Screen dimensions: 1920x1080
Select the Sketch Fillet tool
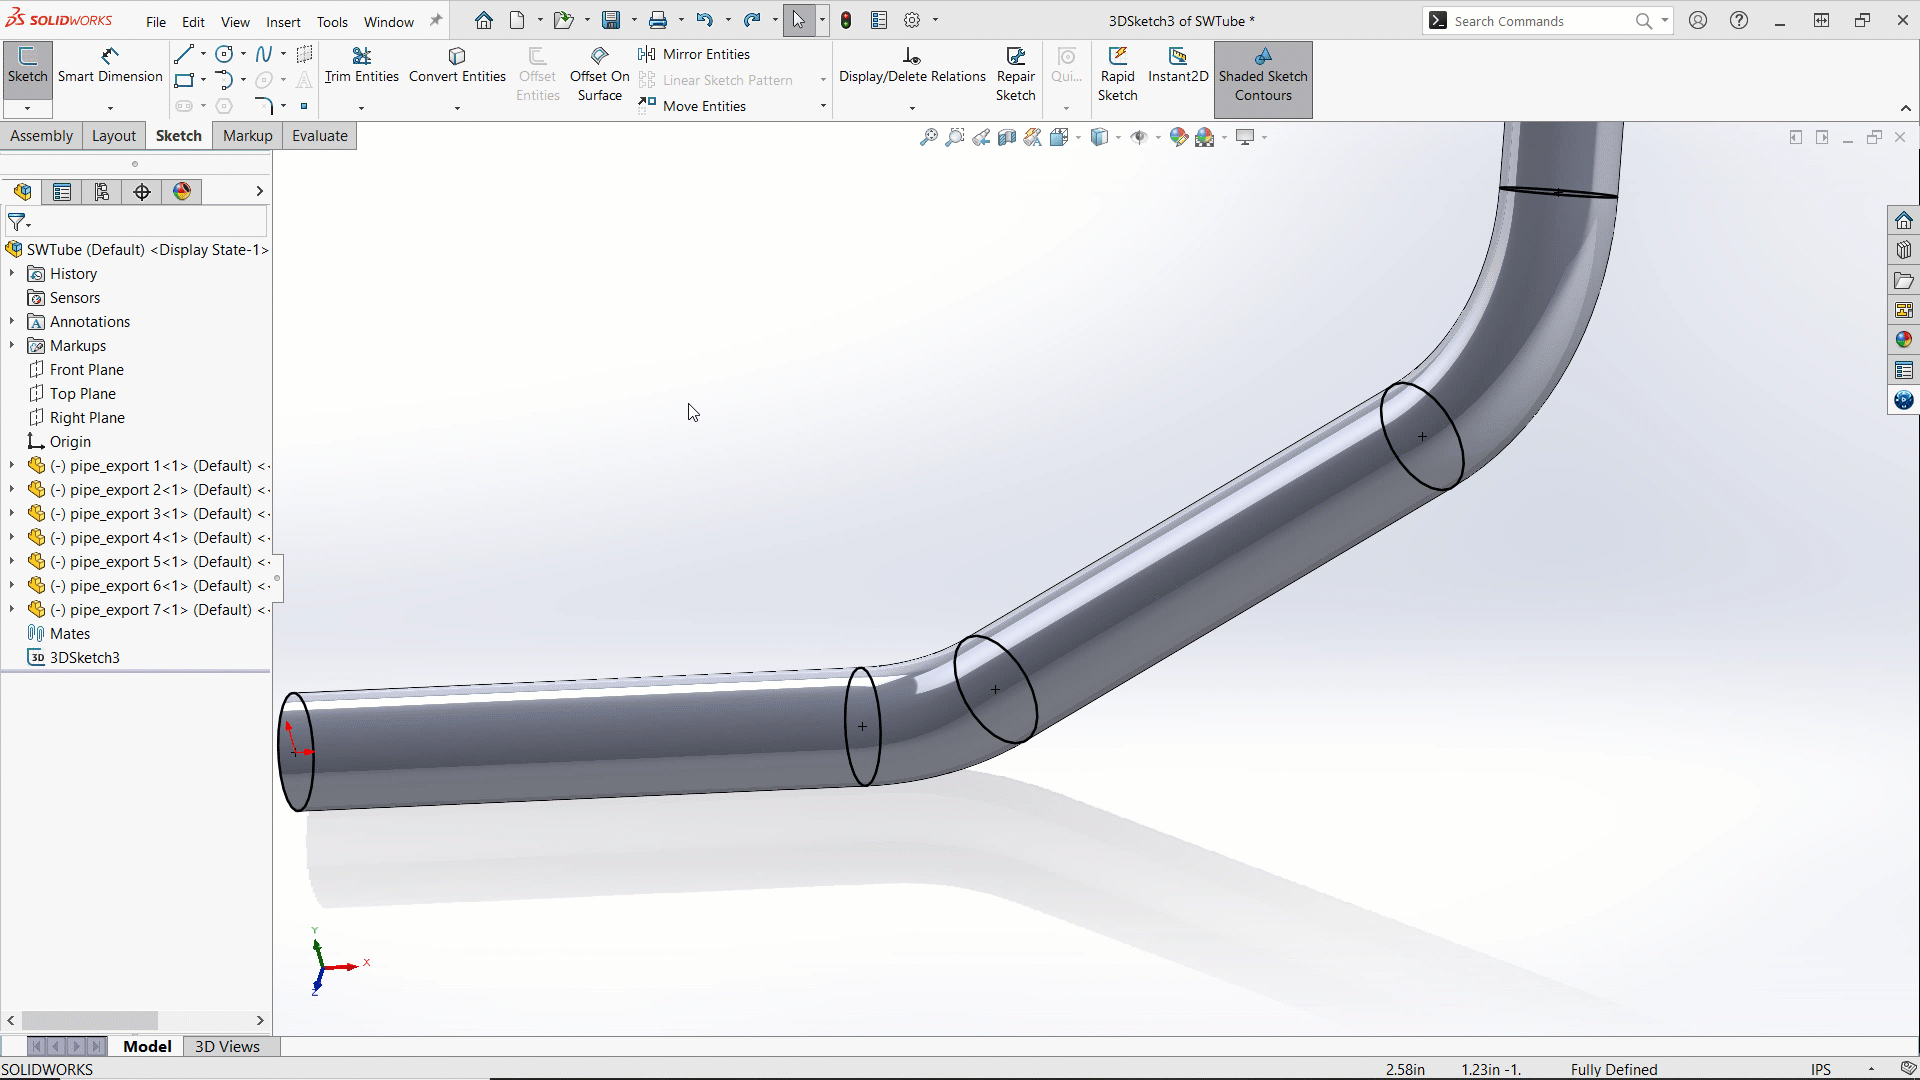pos(264,105)
